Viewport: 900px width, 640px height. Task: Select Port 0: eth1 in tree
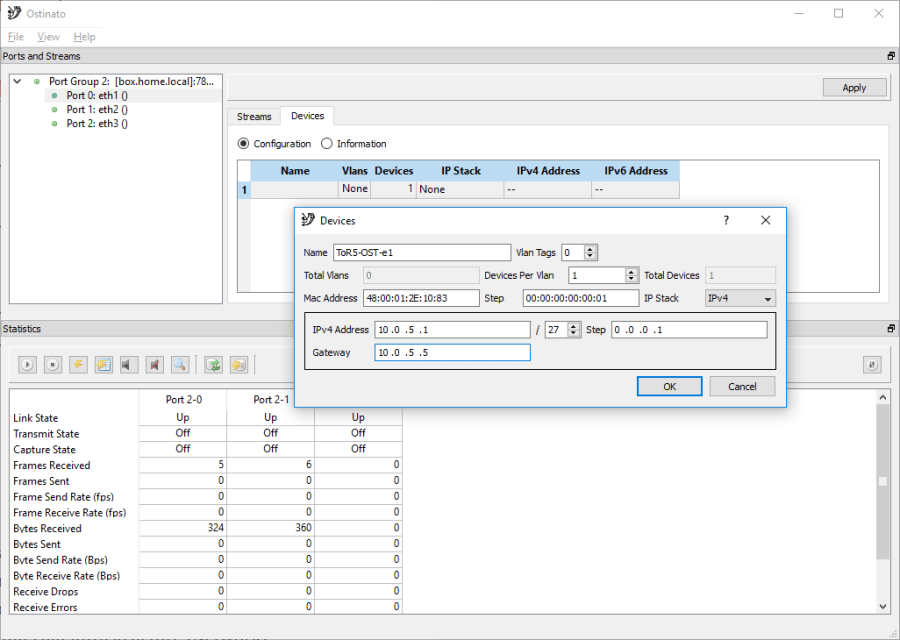[97, 95]
